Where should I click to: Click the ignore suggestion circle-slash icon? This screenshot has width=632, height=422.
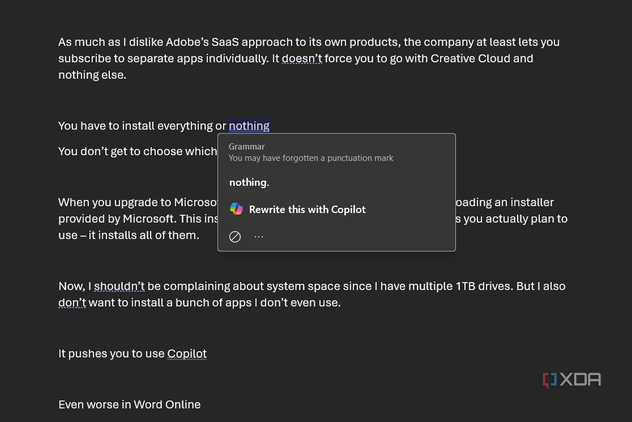(x=235, y=237)
